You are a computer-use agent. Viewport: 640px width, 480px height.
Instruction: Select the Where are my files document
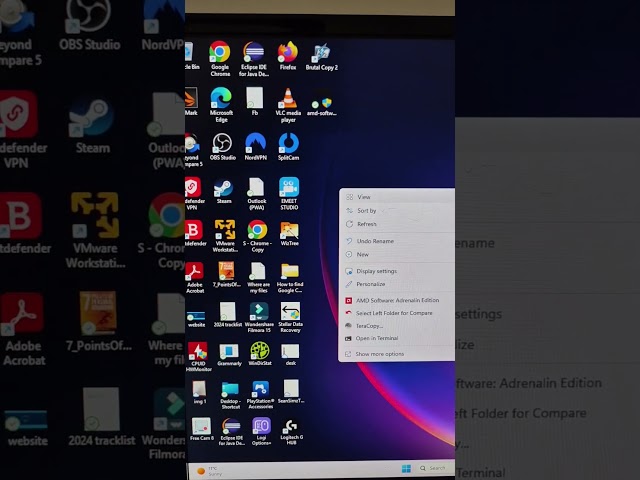pos(258,278)
